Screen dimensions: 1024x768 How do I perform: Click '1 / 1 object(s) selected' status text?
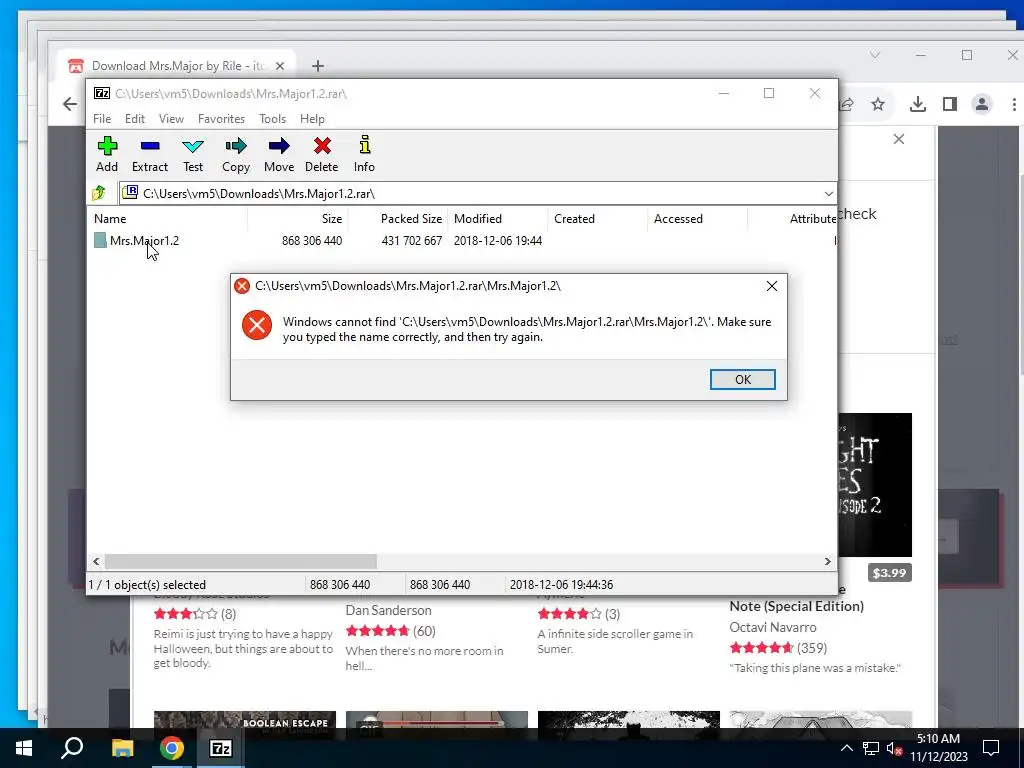147,584
